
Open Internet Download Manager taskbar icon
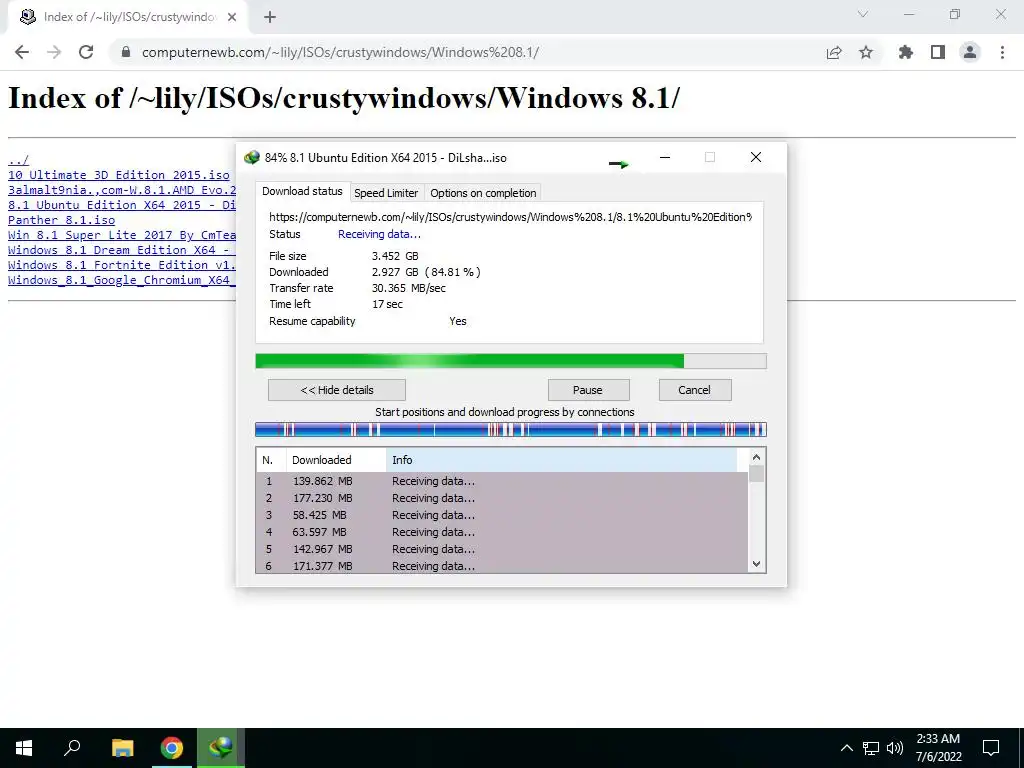tap(221, 748)
